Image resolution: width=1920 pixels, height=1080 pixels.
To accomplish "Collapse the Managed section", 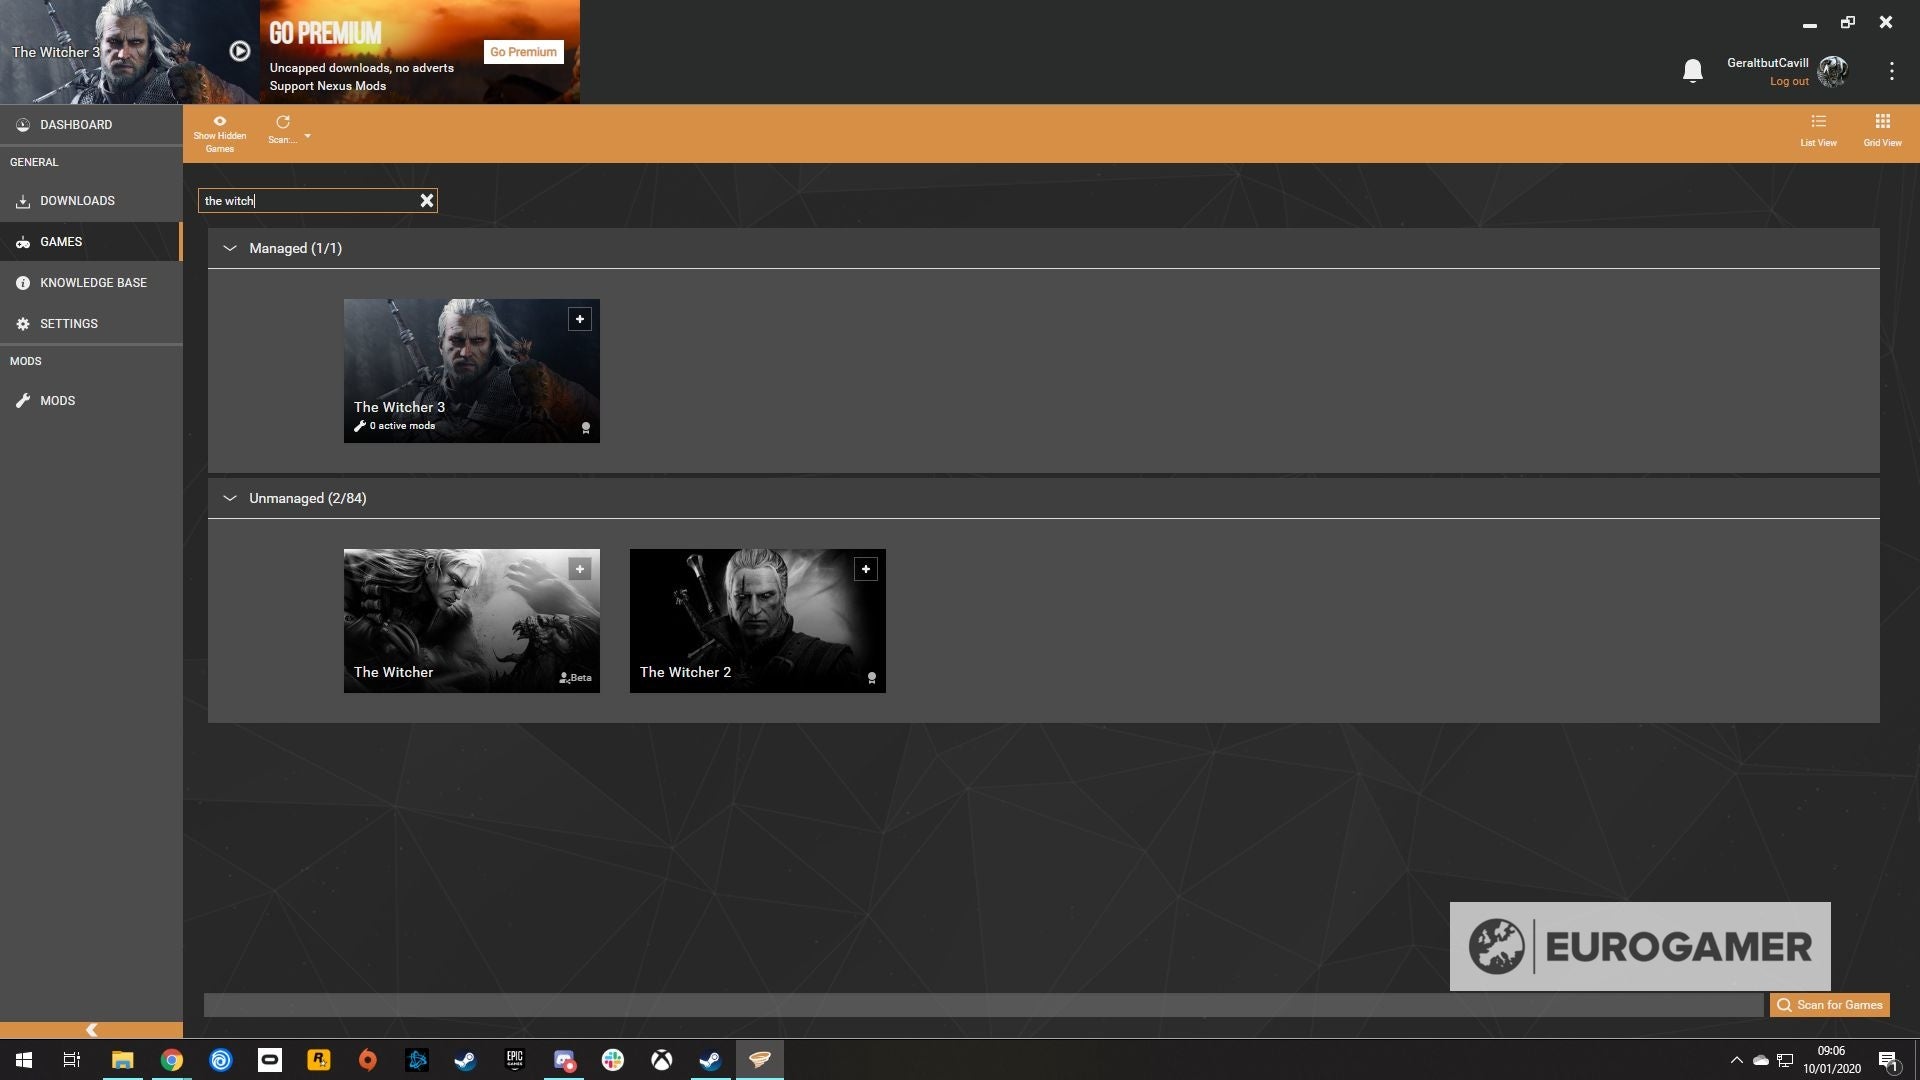I will [x=229, y=248].
